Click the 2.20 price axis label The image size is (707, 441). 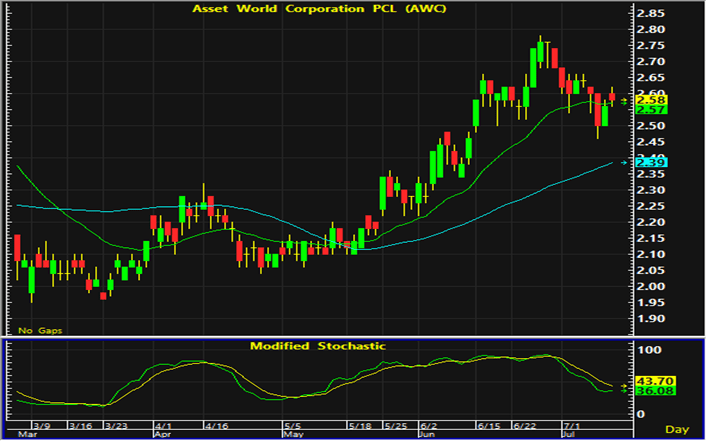[x=650, y=222]
